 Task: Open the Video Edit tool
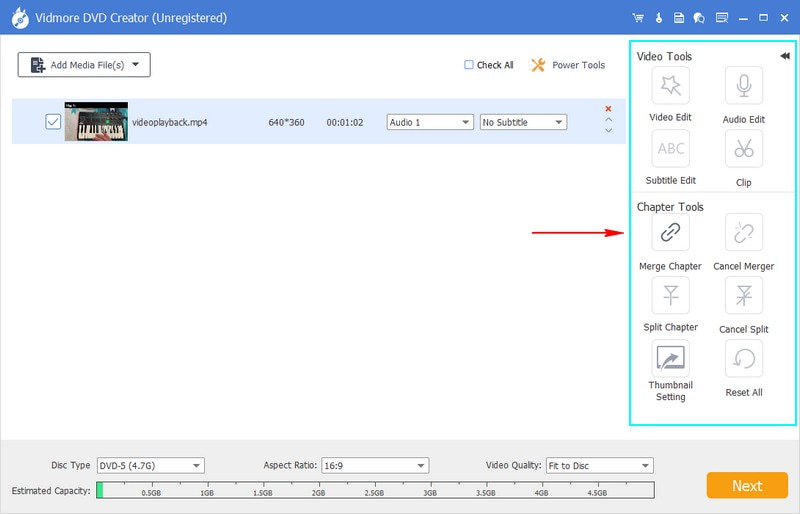pyautogui.click(x=670, y=87)
